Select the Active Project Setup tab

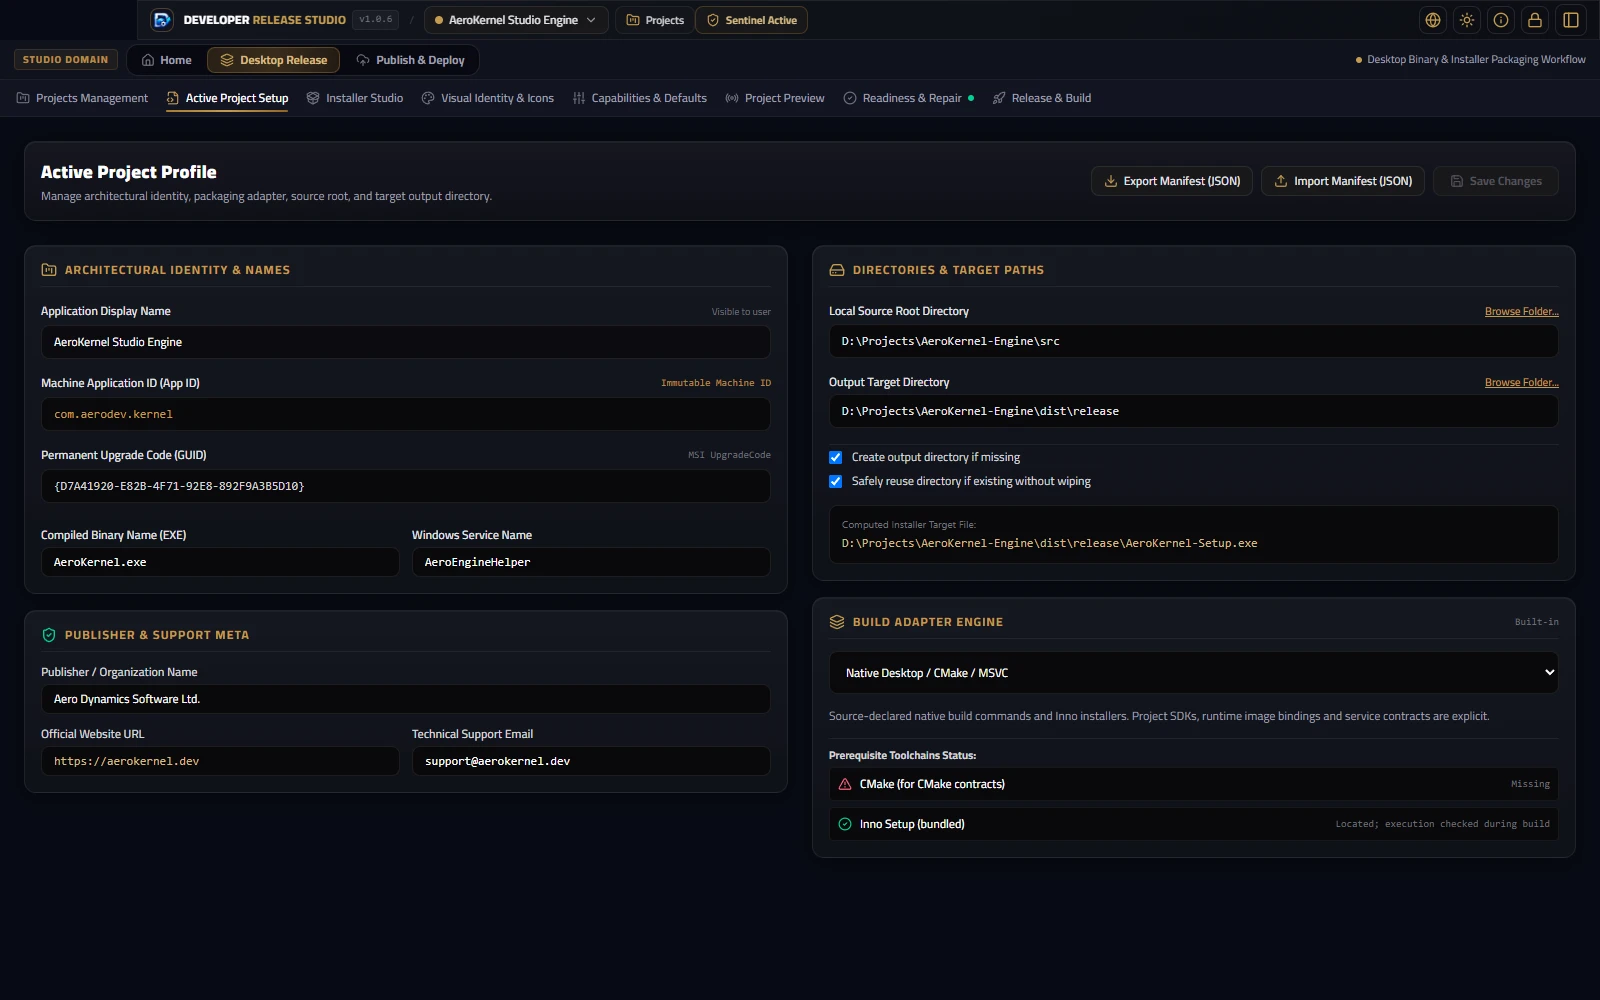pyautogui.click(x=227, y=98)
